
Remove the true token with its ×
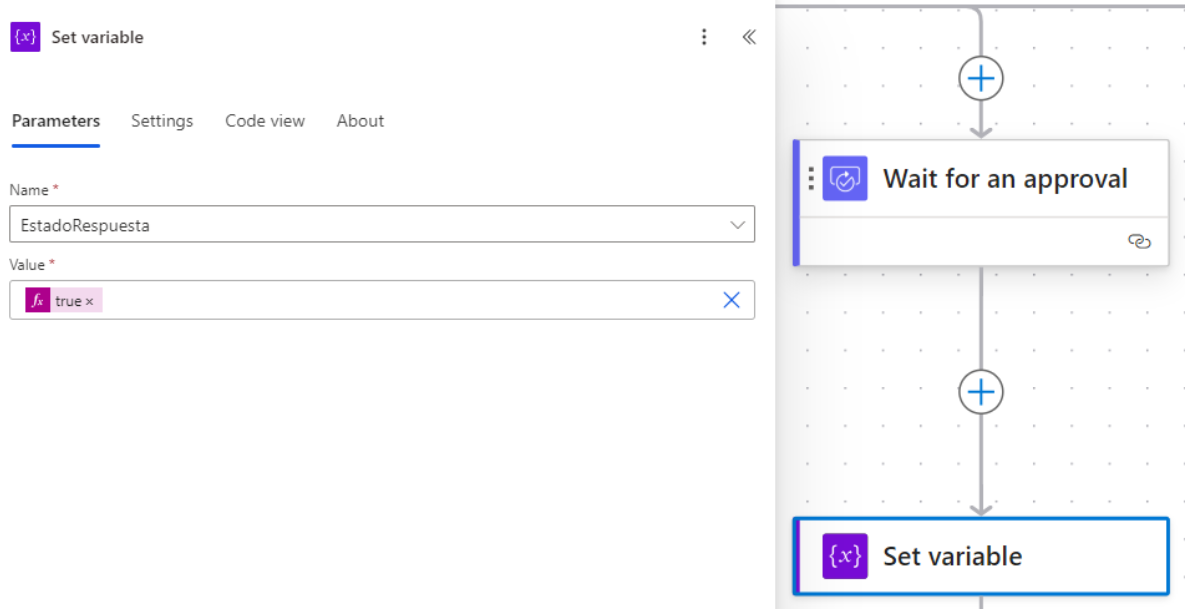89,301
